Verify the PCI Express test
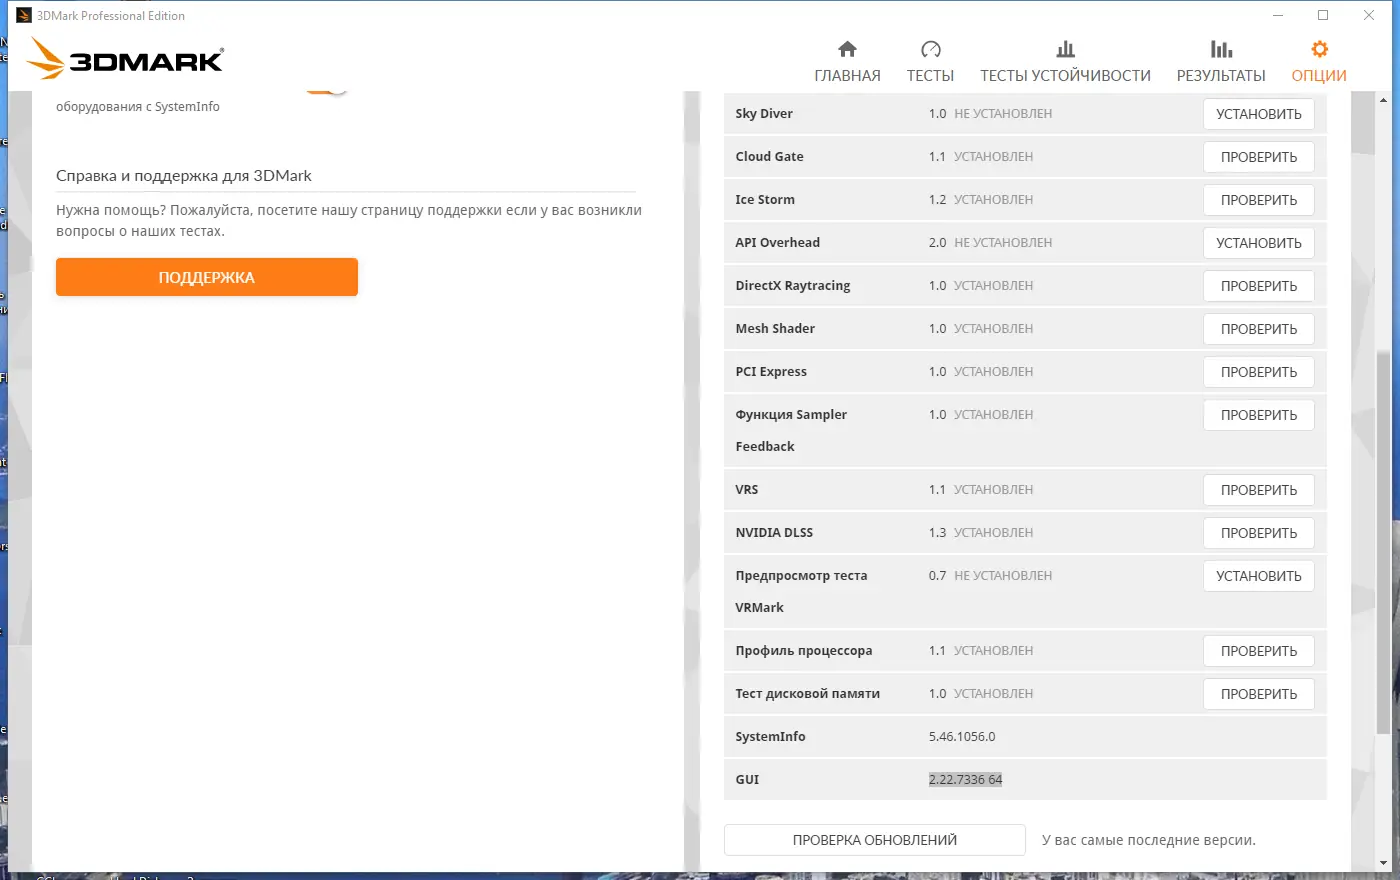 [x=1259, y=372]
